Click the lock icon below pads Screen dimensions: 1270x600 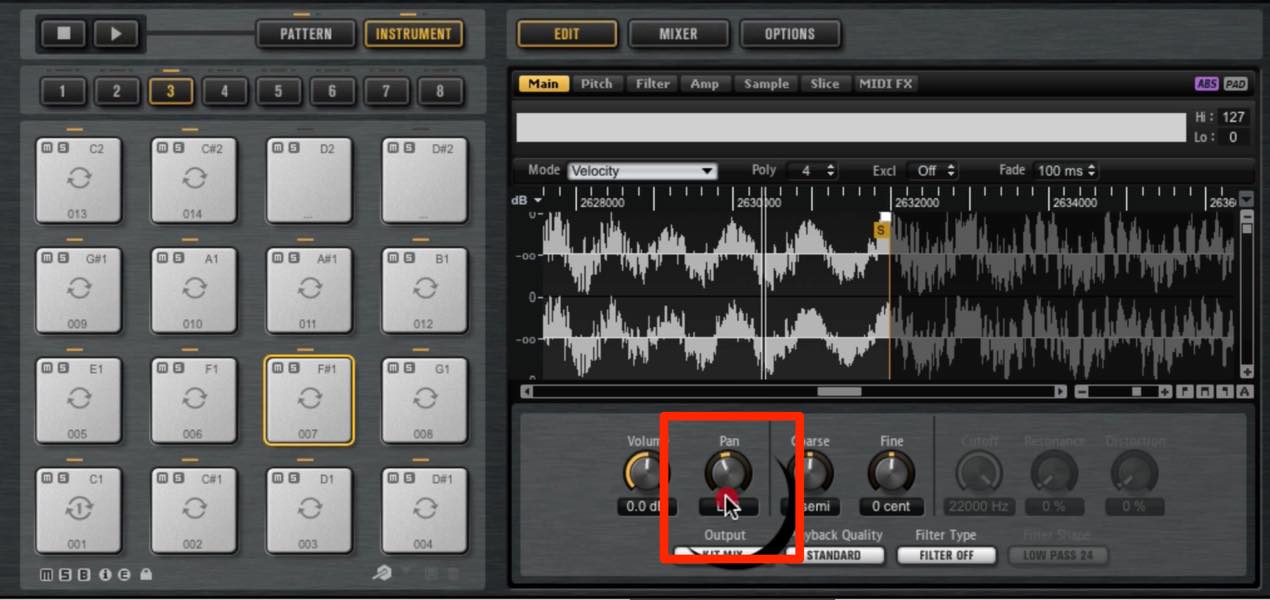click(x=146, y=575)
